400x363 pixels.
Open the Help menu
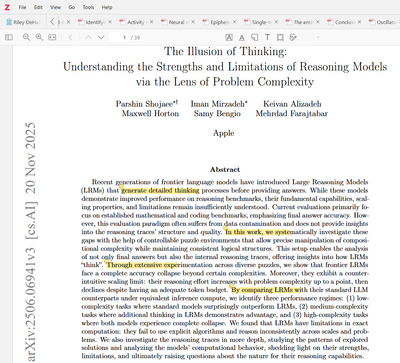point(107,7)
